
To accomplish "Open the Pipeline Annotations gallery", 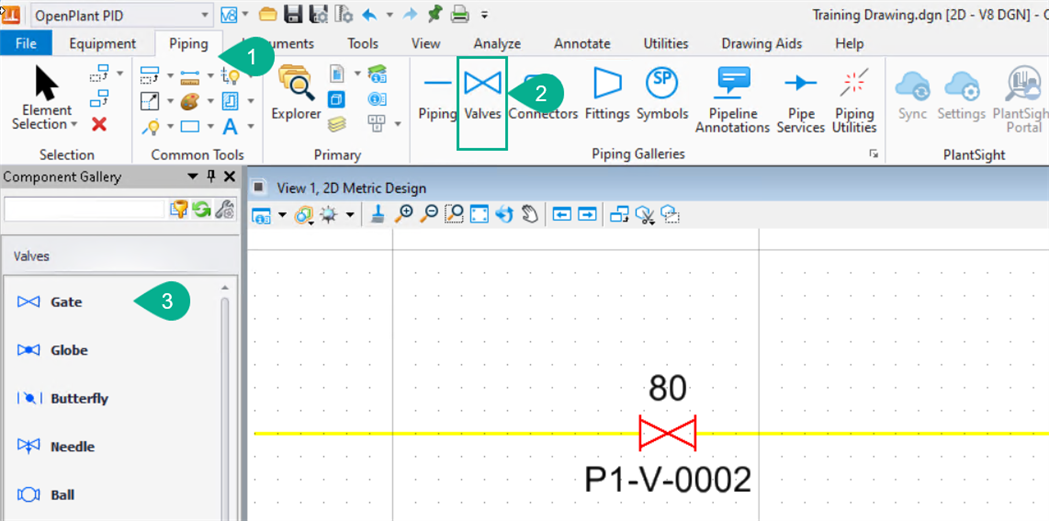I will (733, 99).
